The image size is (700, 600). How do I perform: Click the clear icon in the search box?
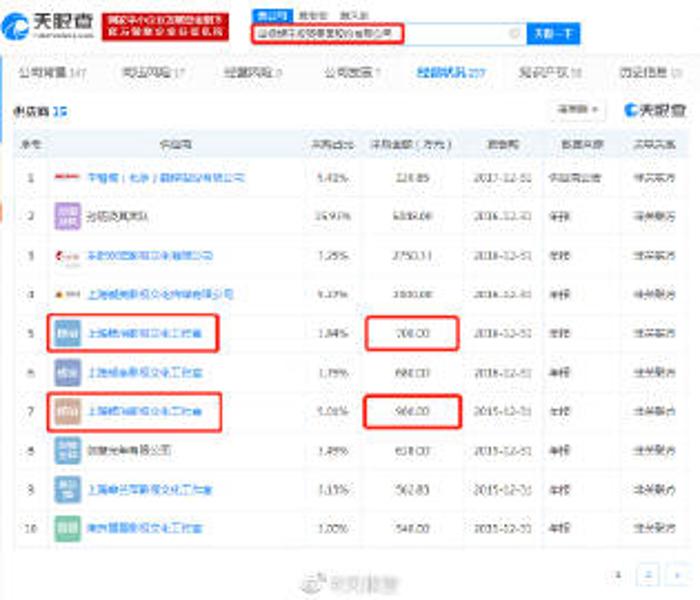click(515, 33)
